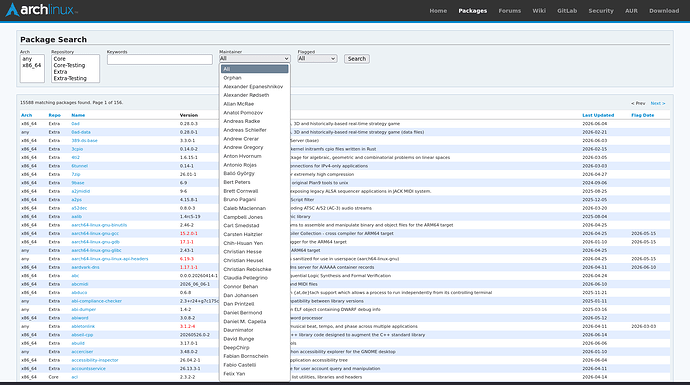Open the a2jmidid package link

(81, 191)
